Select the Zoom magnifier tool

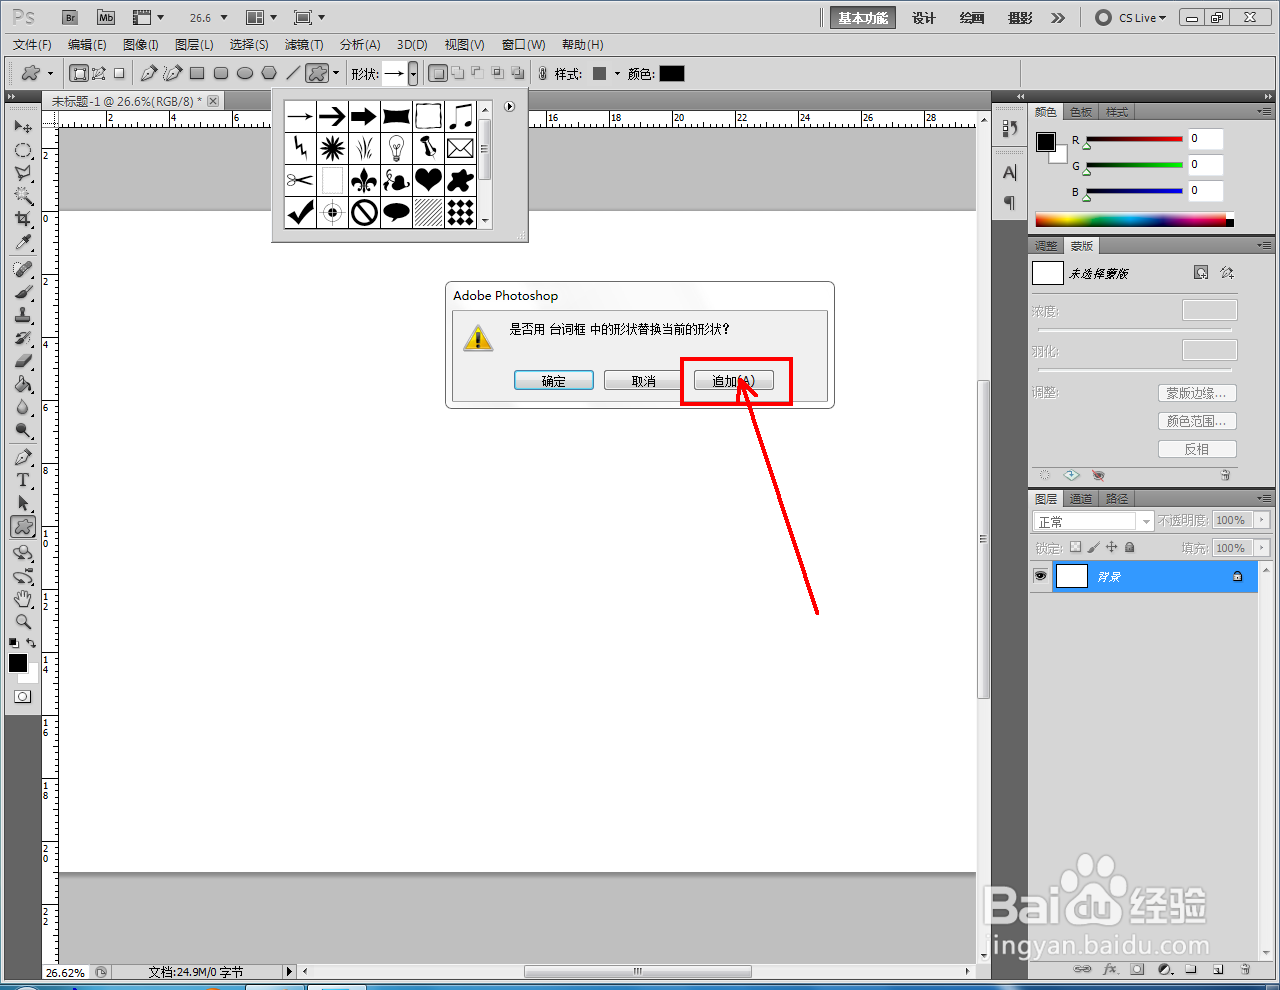pos(23,622)
